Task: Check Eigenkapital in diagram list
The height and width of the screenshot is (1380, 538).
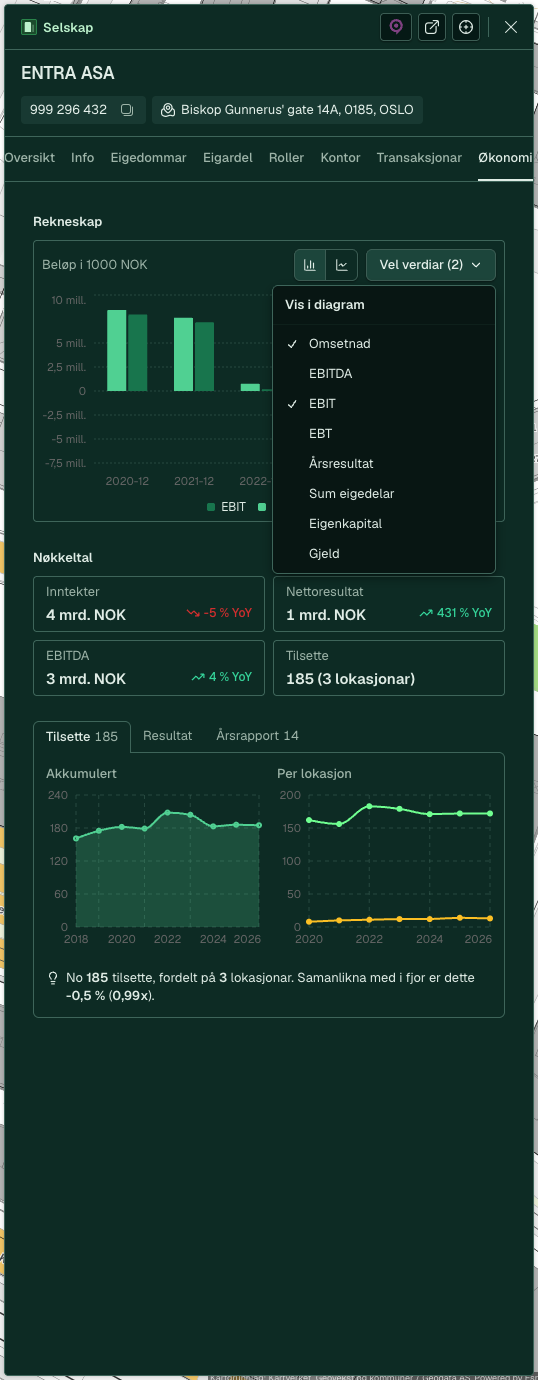Action: 384,524
